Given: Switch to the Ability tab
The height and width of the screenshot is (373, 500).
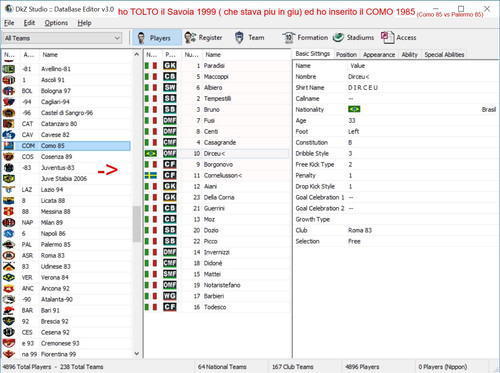Looking at the screenshot, I should coord(410,55).
